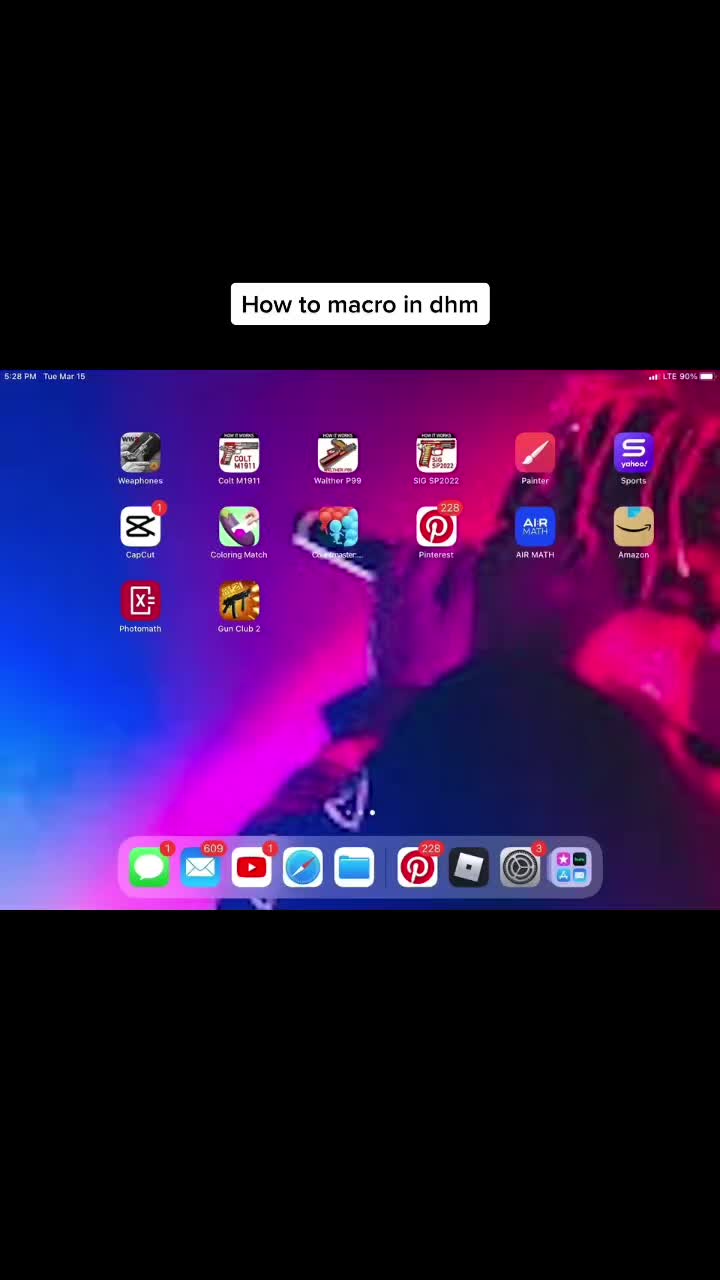This screenshot has width=720, height=1280.
Task: Open the App Library folder in dock
Action: tap(571, 867)
